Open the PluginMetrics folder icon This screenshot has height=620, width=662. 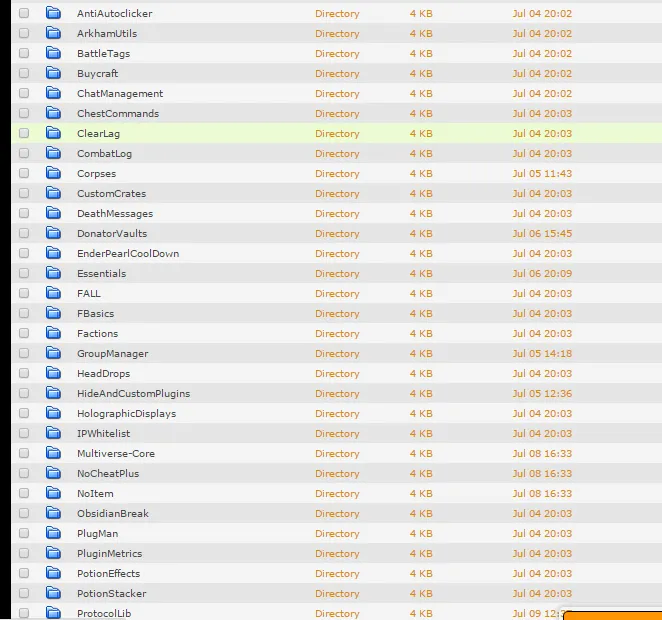[53, 553]
